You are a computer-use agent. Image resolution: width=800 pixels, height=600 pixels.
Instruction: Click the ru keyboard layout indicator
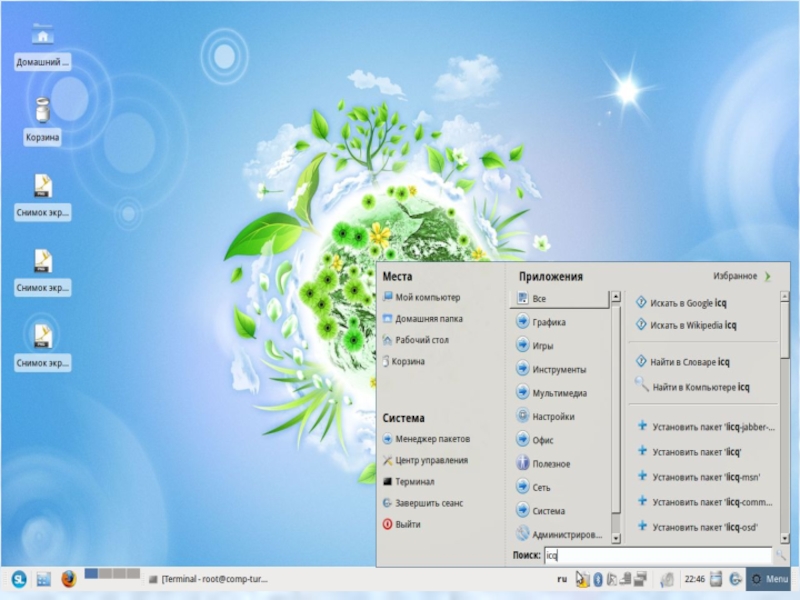point(562,579)
